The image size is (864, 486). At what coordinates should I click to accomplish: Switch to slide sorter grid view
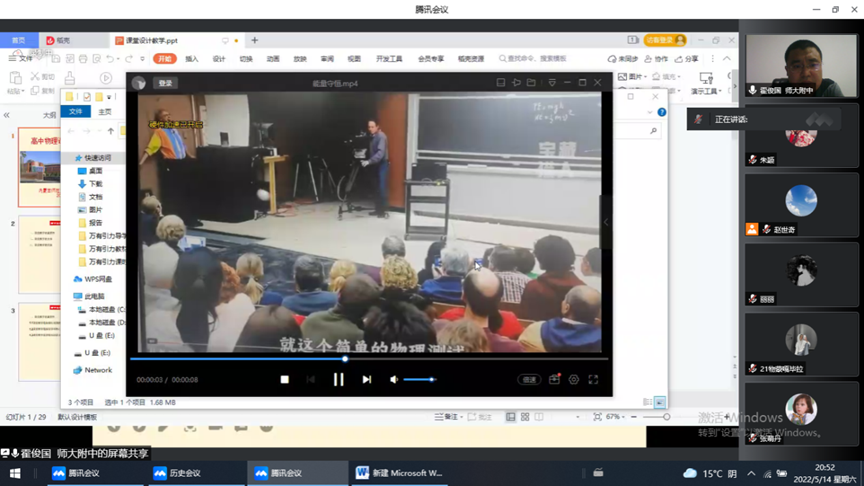coord(525,417)
